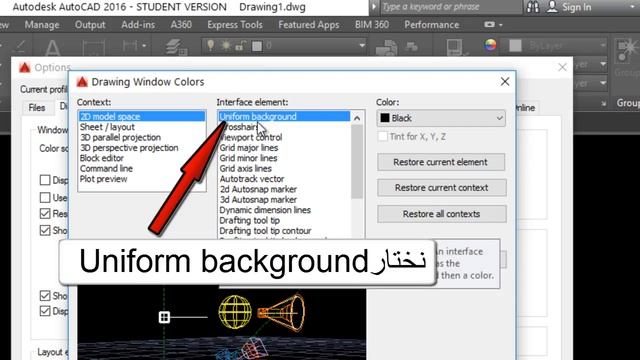
Task: Uncheck the bottom Disp checkbox in Options
Action: click(x=45, y=311)
